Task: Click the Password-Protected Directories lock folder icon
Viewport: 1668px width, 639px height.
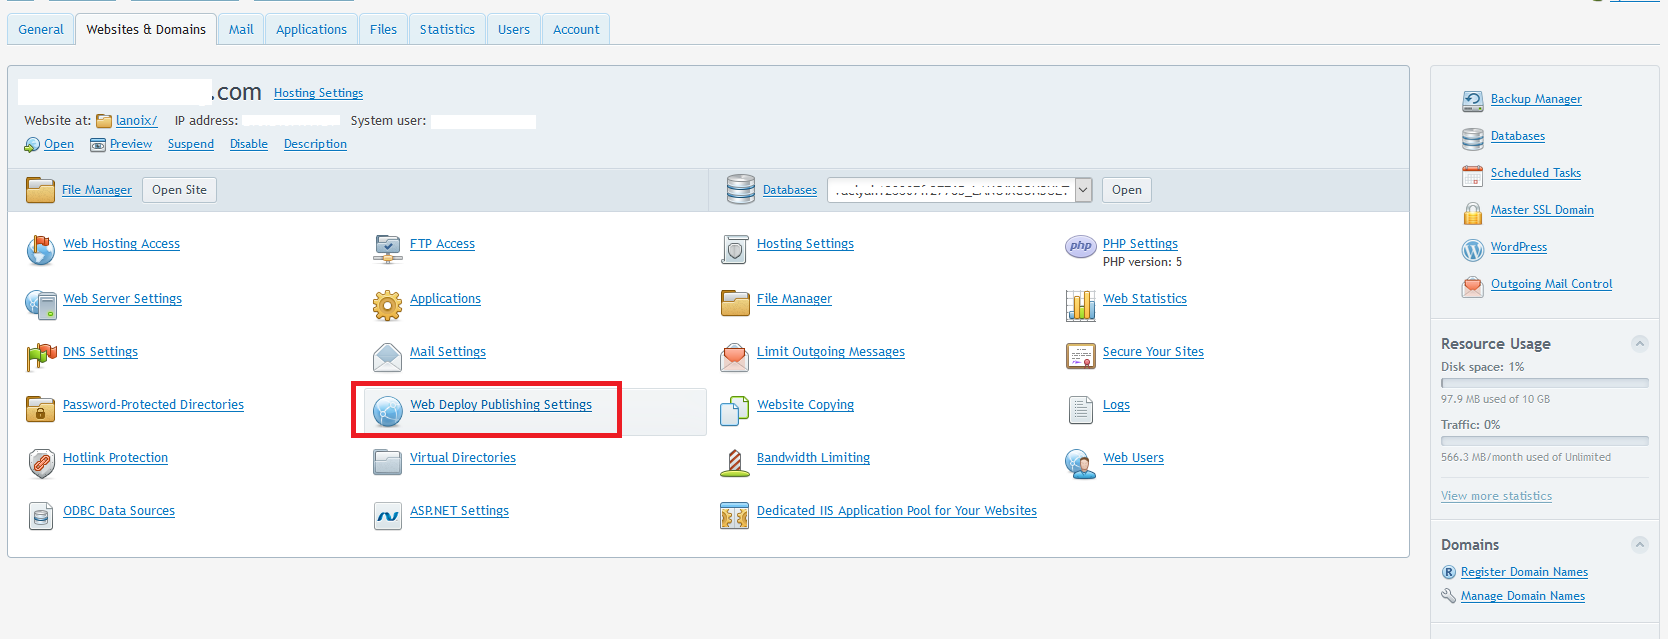Action: click(40, 409)
